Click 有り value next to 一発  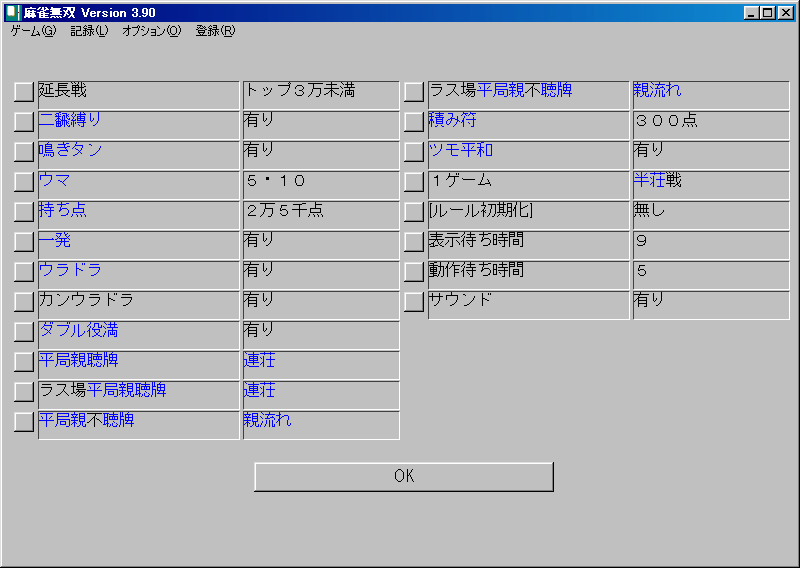321,245
